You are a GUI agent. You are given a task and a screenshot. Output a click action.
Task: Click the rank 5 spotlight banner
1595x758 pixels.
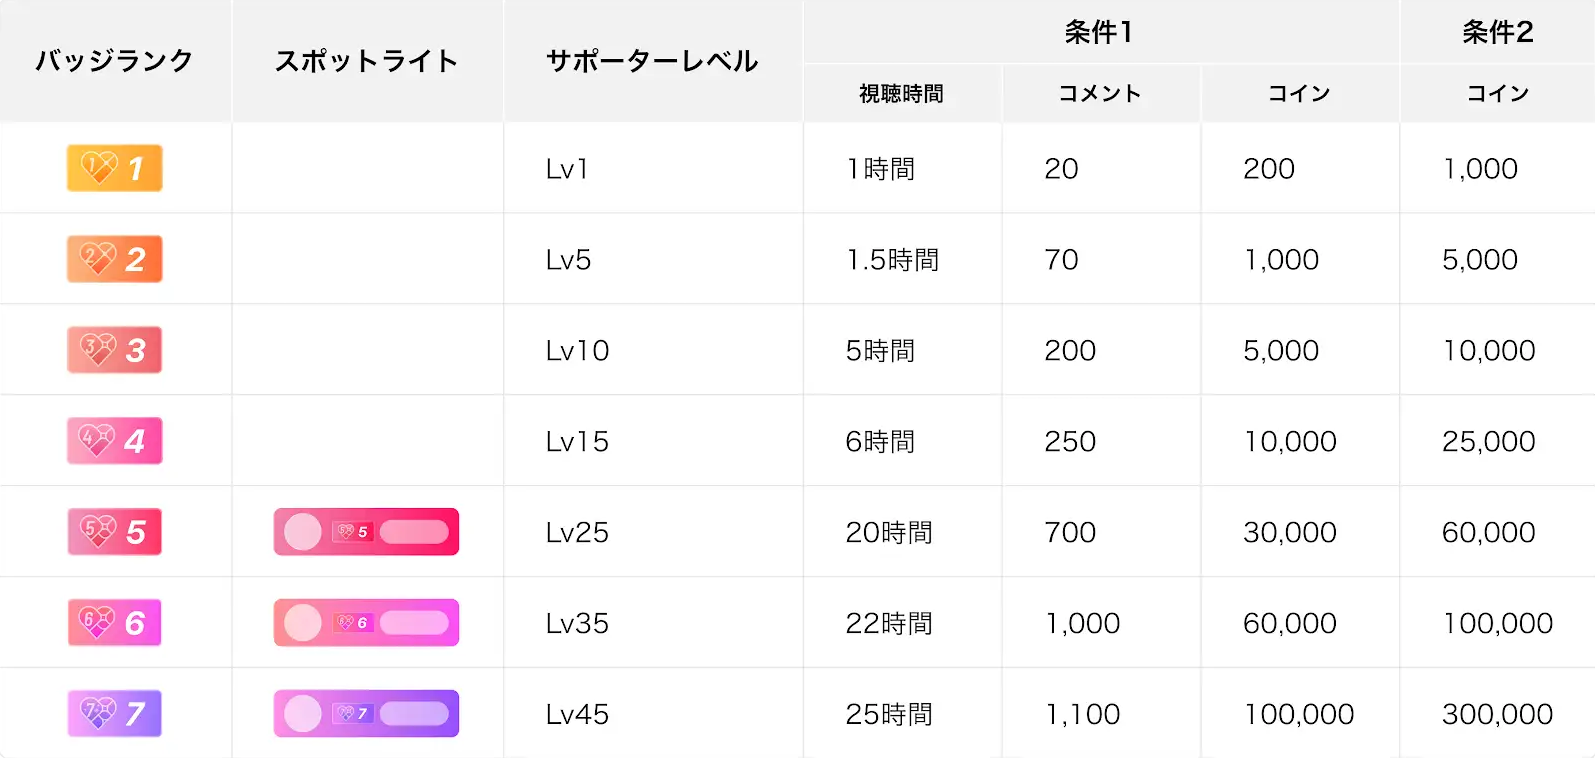pyautogui.click(x=366, y=532)
